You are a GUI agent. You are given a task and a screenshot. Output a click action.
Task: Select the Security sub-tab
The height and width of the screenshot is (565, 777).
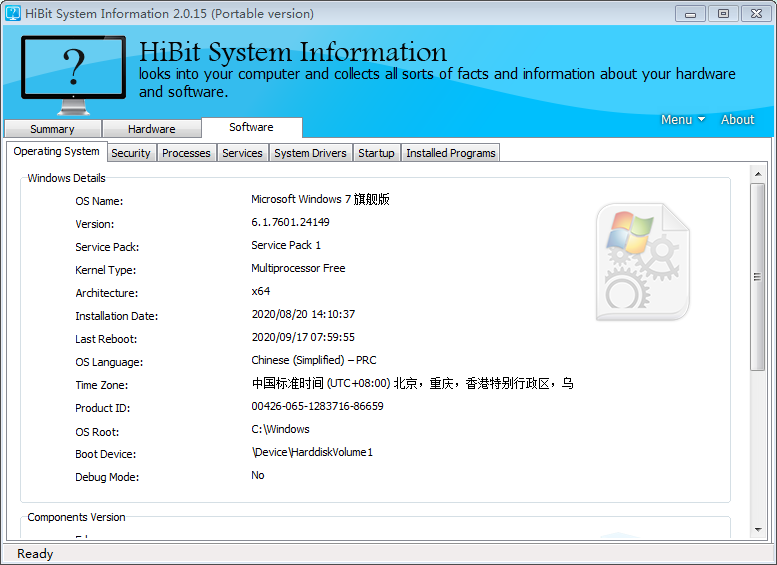131,153
